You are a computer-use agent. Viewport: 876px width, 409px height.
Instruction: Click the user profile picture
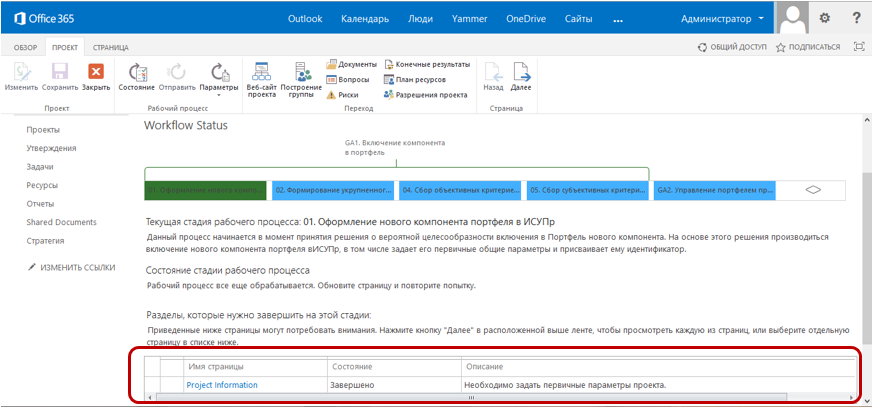coord(793,17)
